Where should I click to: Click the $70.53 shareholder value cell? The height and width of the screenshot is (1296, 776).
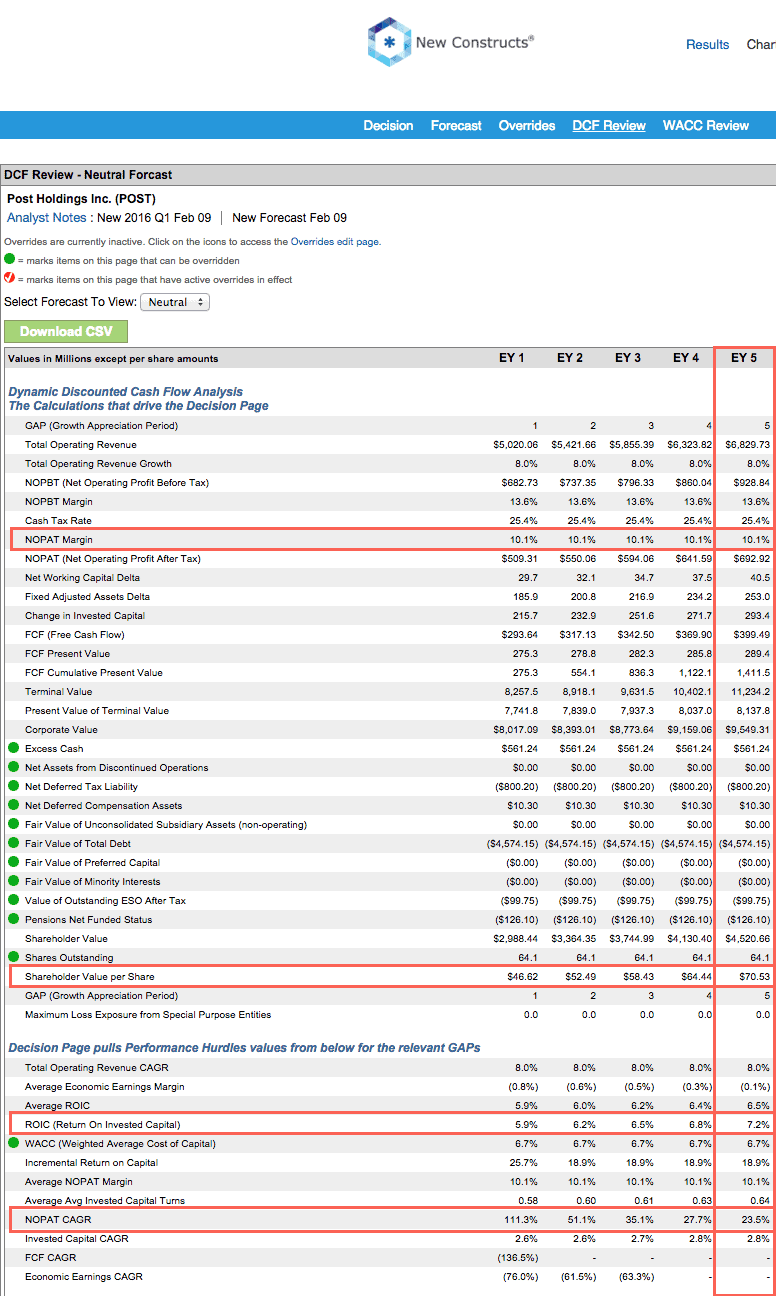pyautogui.click(x=753, y=976)
